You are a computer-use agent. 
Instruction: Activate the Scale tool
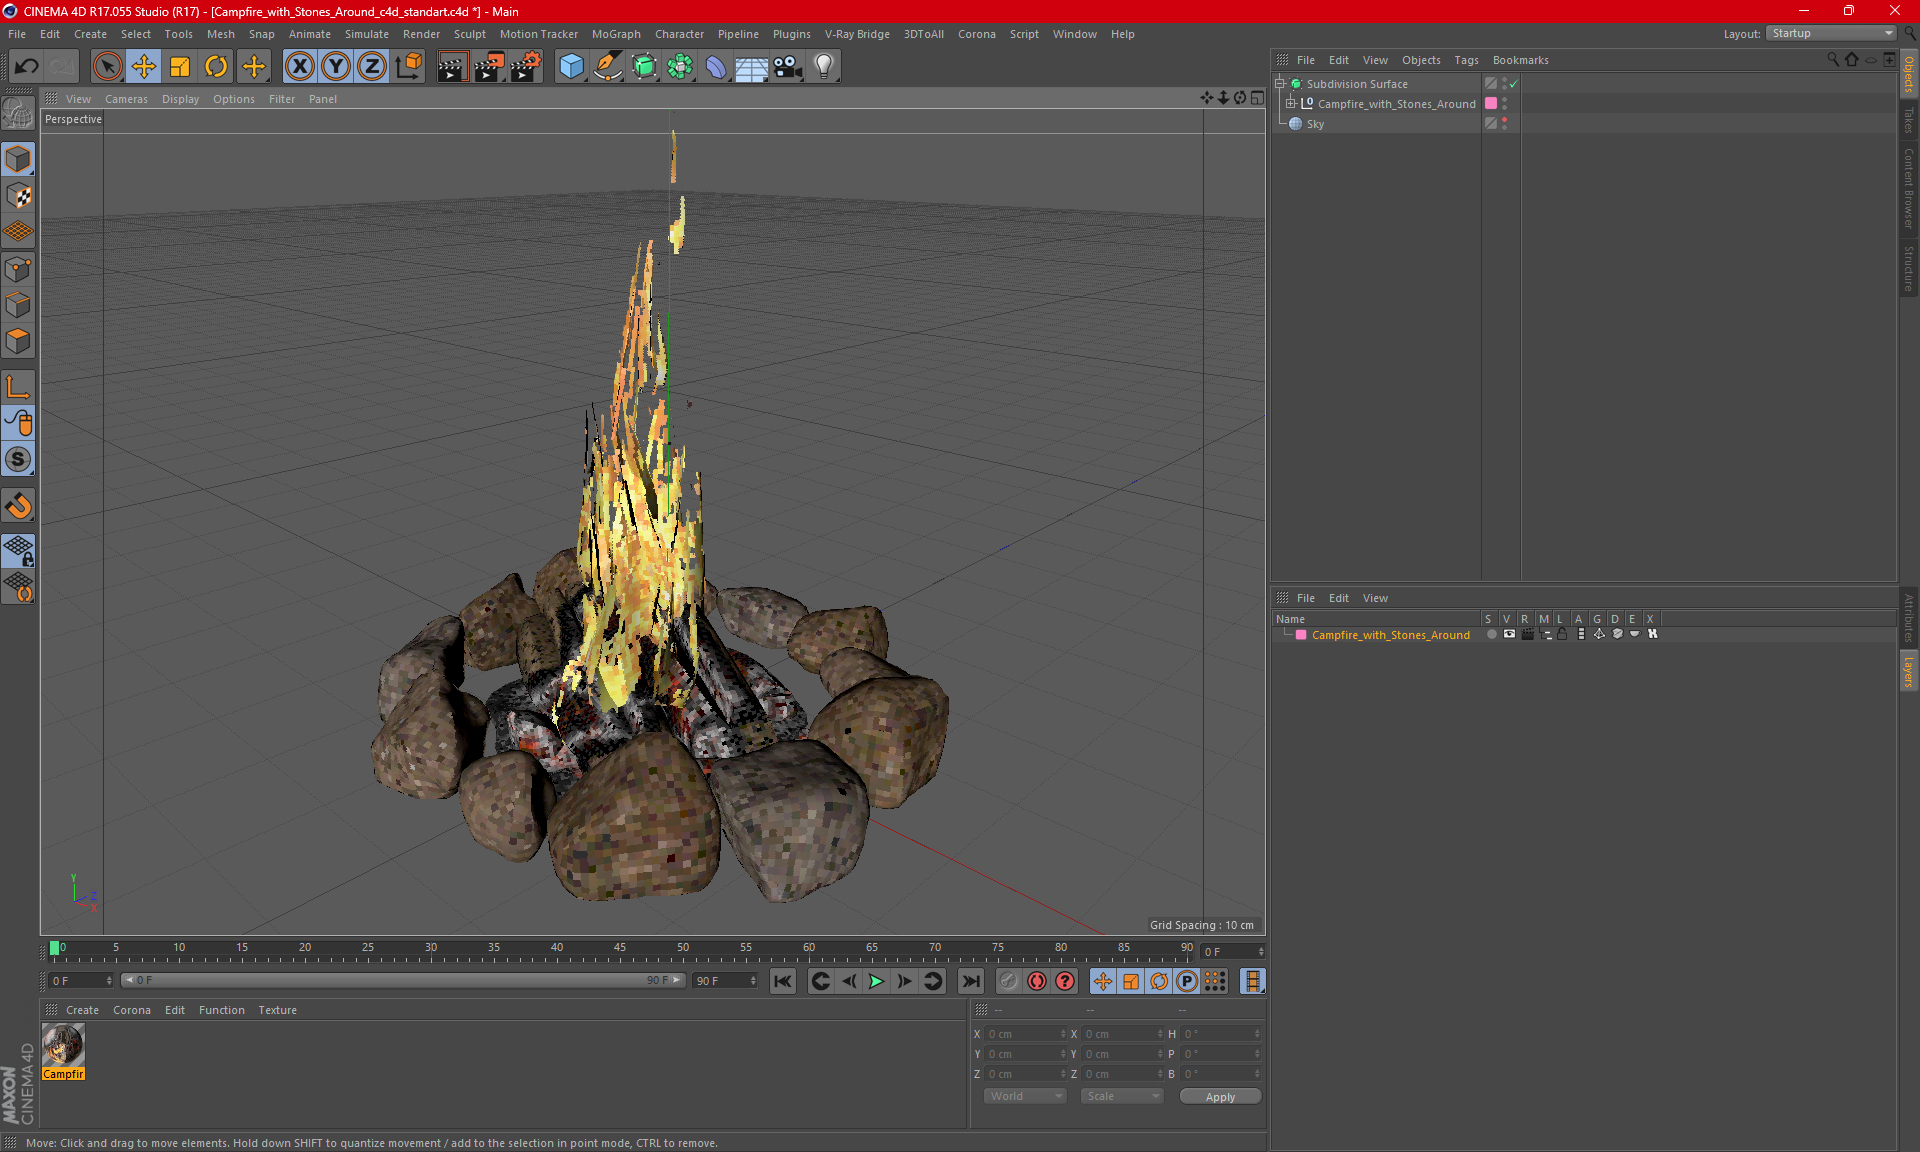pos(180,66)
